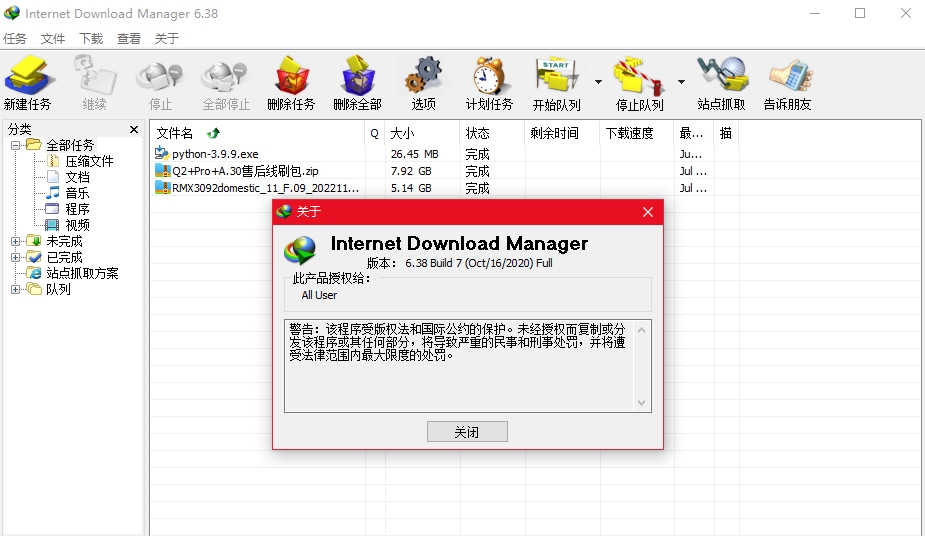Image resolution: width=925 pixels, height=536 pixels.
Task: Sort by the Time Left (剩余时间) column header
Action: click(x=562, y=133)
